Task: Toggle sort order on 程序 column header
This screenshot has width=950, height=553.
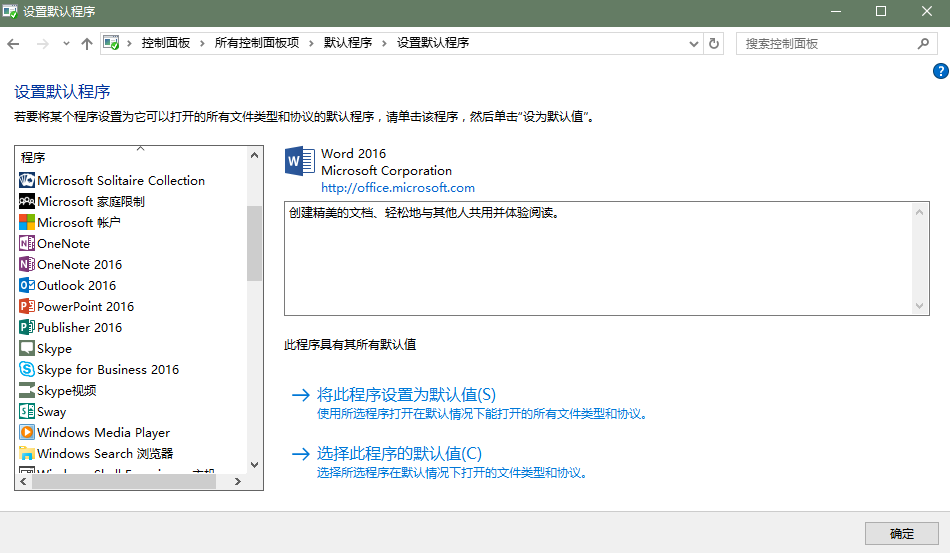Action: click(141, 148)
